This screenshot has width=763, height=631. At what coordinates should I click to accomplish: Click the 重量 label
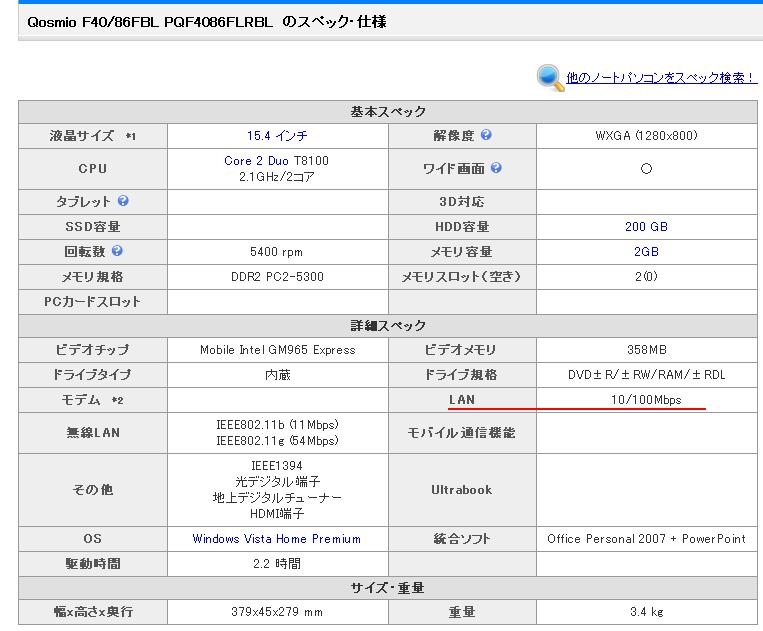pyautogui.click(x=462, y=612)
